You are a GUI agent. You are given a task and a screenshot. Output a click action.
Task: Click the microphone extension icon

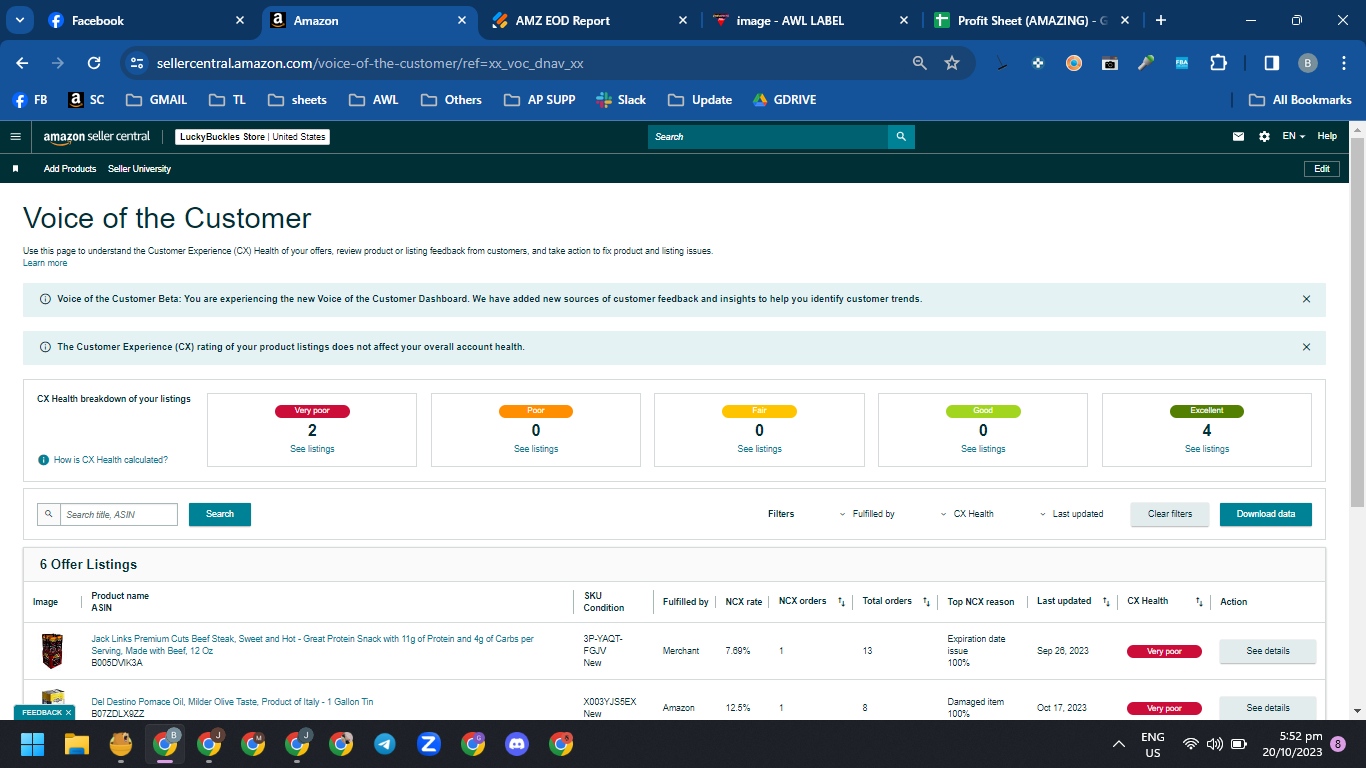1146,63
